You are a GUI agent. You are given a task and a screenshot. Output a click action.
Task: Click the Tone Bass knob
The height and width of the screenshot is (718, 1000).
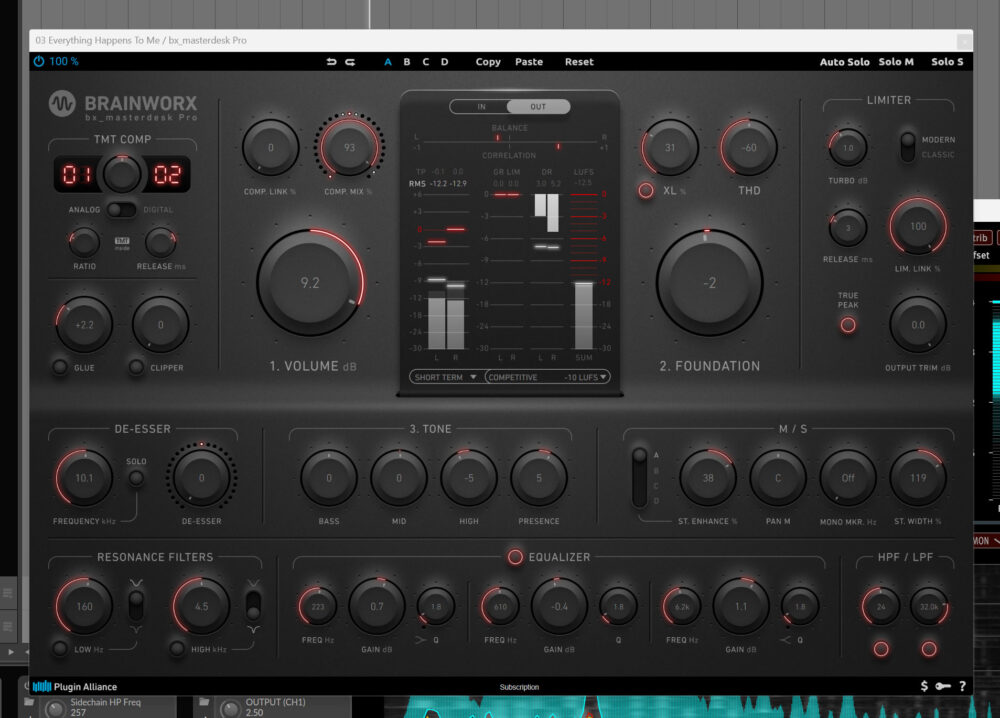tap(329, 478)
